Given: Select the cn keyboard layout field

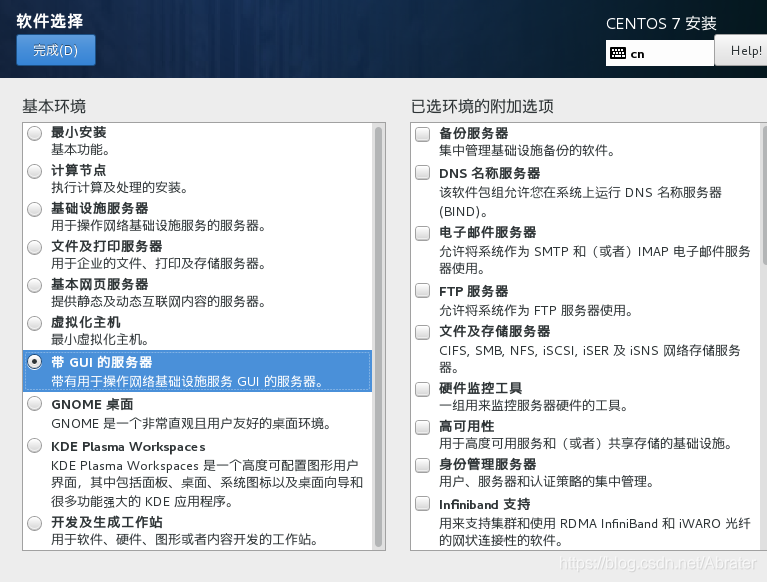Looking at the screenshot, I should click(660, 53).
